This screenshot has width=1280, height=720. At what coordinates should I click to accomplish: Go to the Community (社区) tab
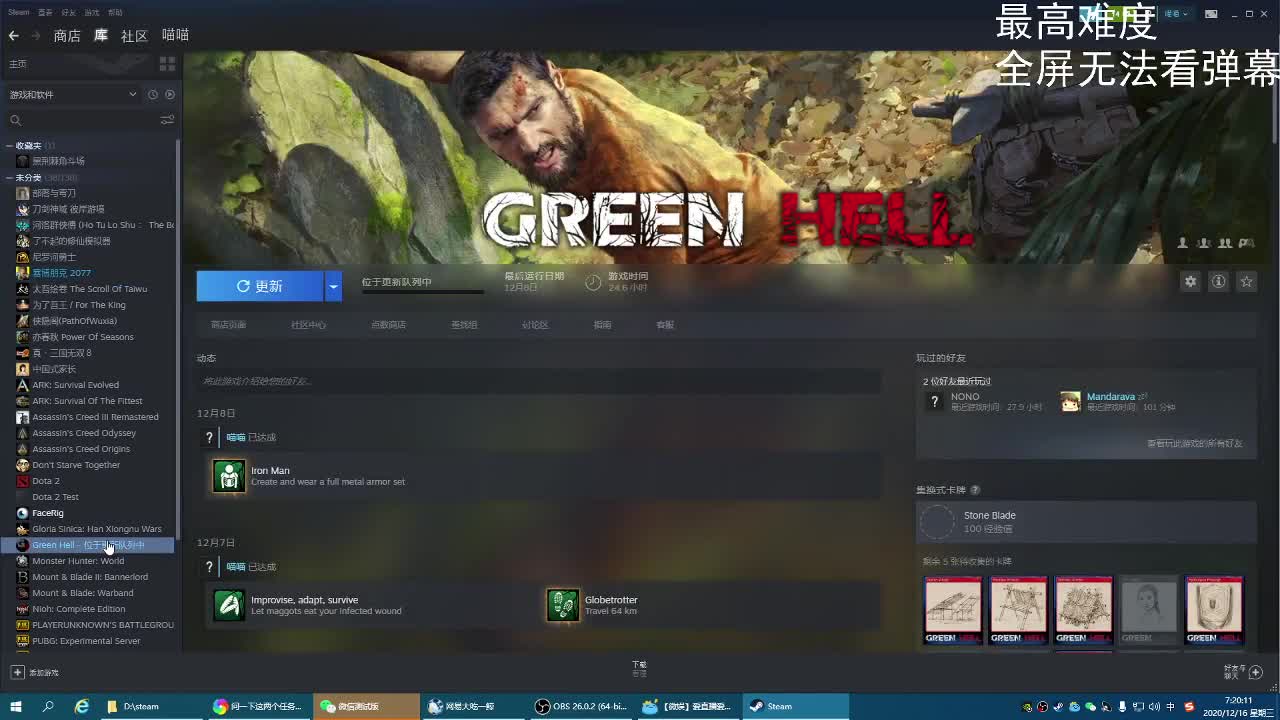coord(134,36)
